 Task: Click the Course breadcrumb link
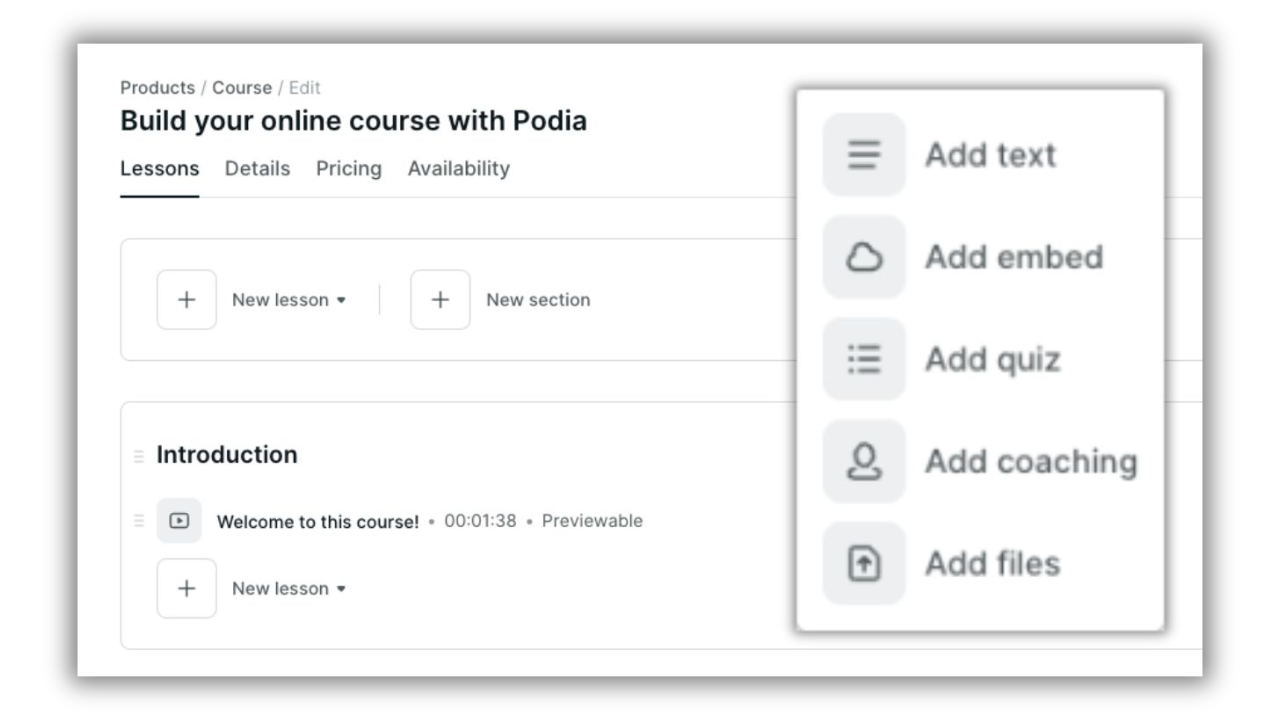click(x=242, y=88)
